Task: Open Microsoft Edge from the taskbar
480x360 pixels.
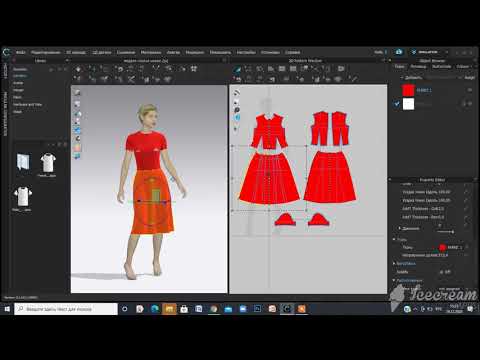Action: [155, 309]
